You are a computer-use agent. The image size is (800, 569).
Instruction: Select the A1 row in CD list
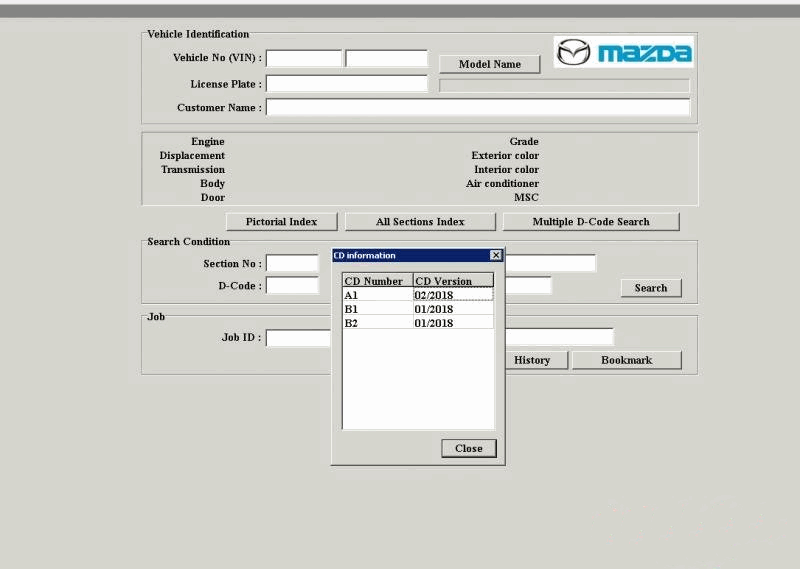(377, 295)
